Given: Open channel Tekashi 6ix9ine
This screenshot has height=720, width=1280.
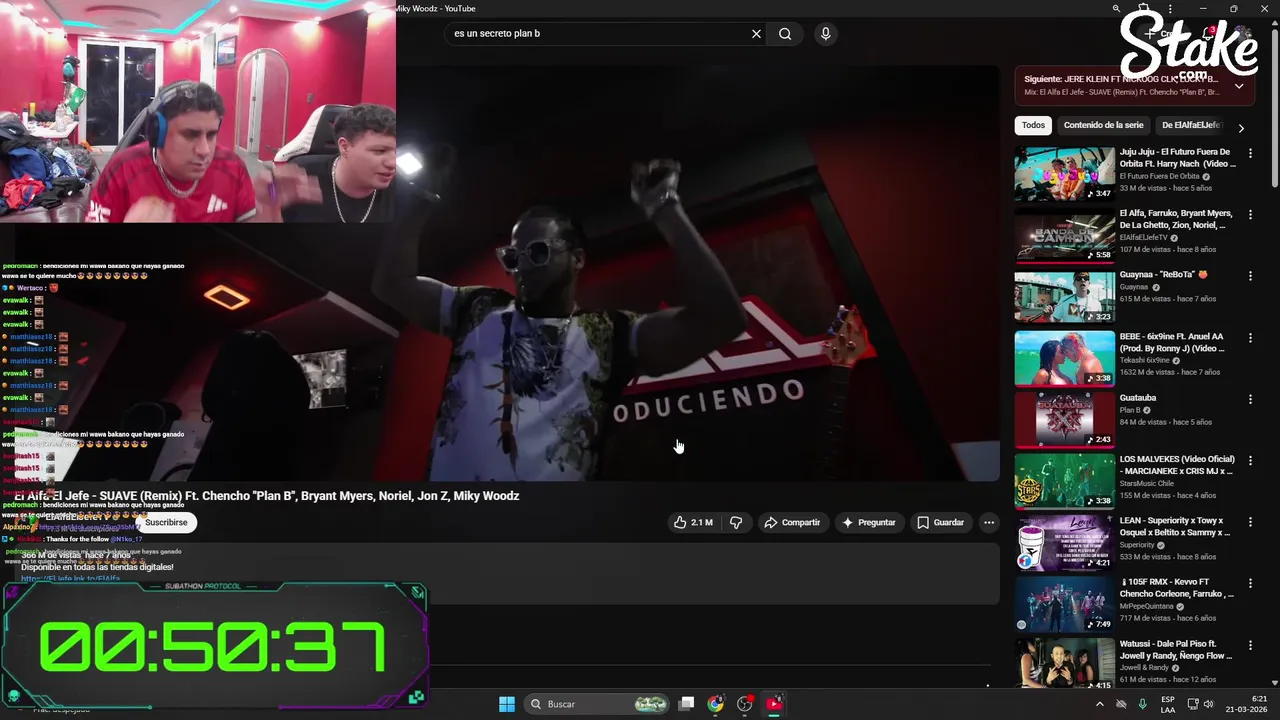Looking at the screenshot, I should [x=1147, y=360].
